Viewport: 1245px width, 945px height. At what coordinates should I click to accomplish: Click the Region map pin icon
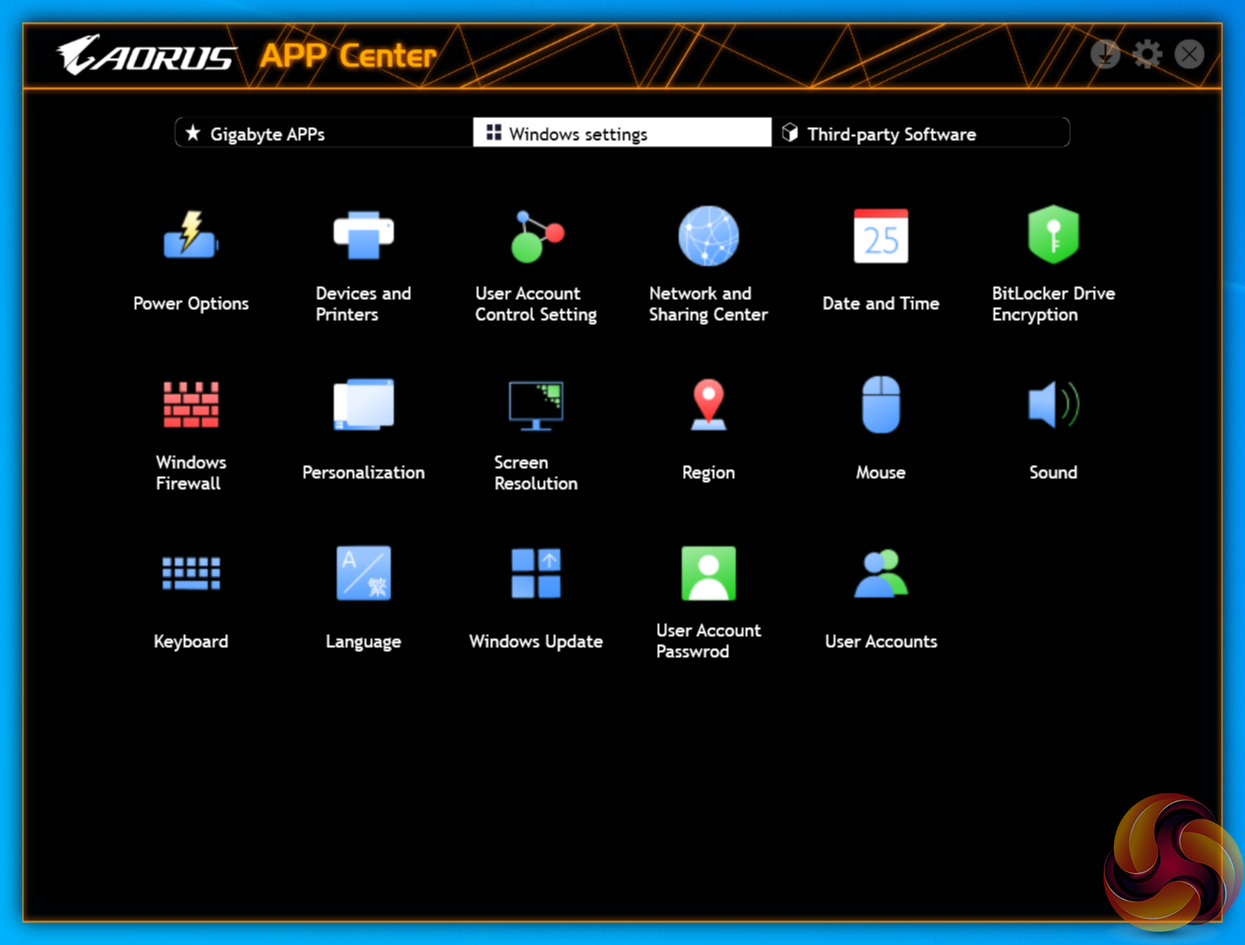click(x=708, y=405)
